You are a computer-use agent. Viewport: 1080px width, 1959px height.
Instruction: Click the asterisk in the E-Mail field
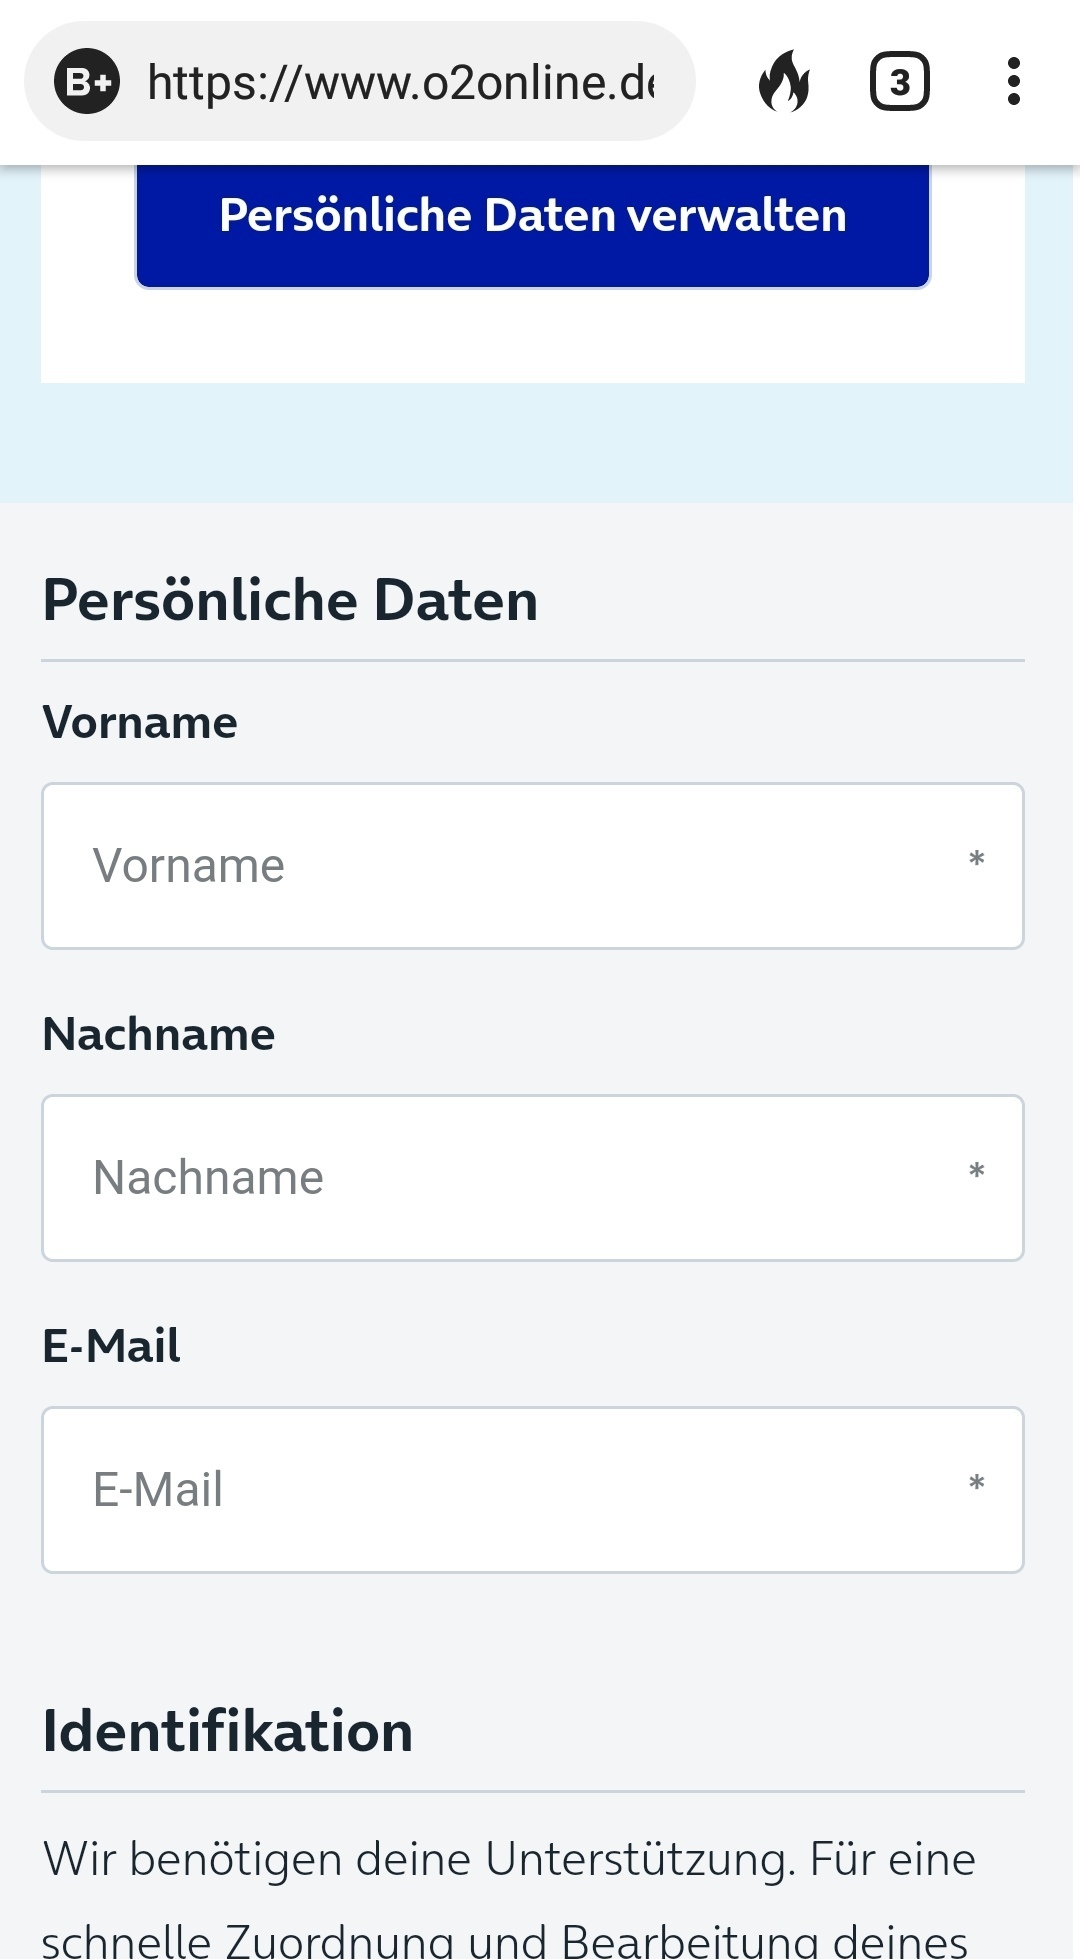click(977, 1484)
